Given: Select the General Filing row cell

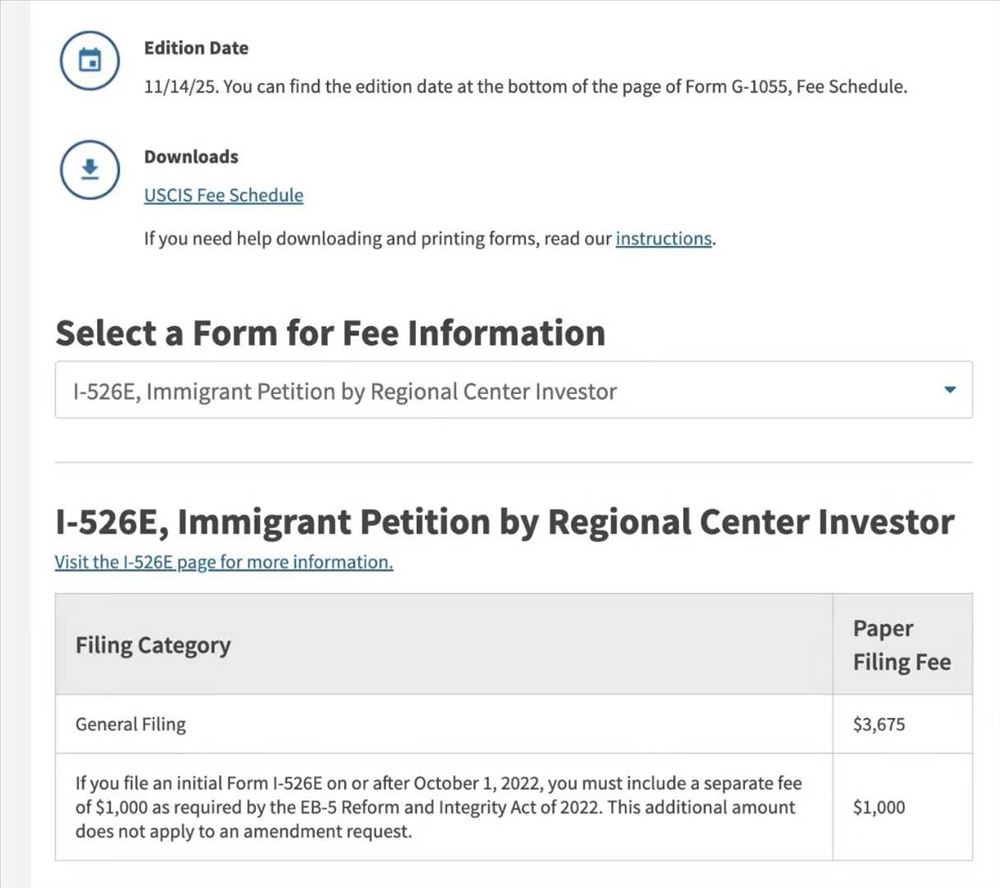Looking at the screenshot, I should coord(131,724).
